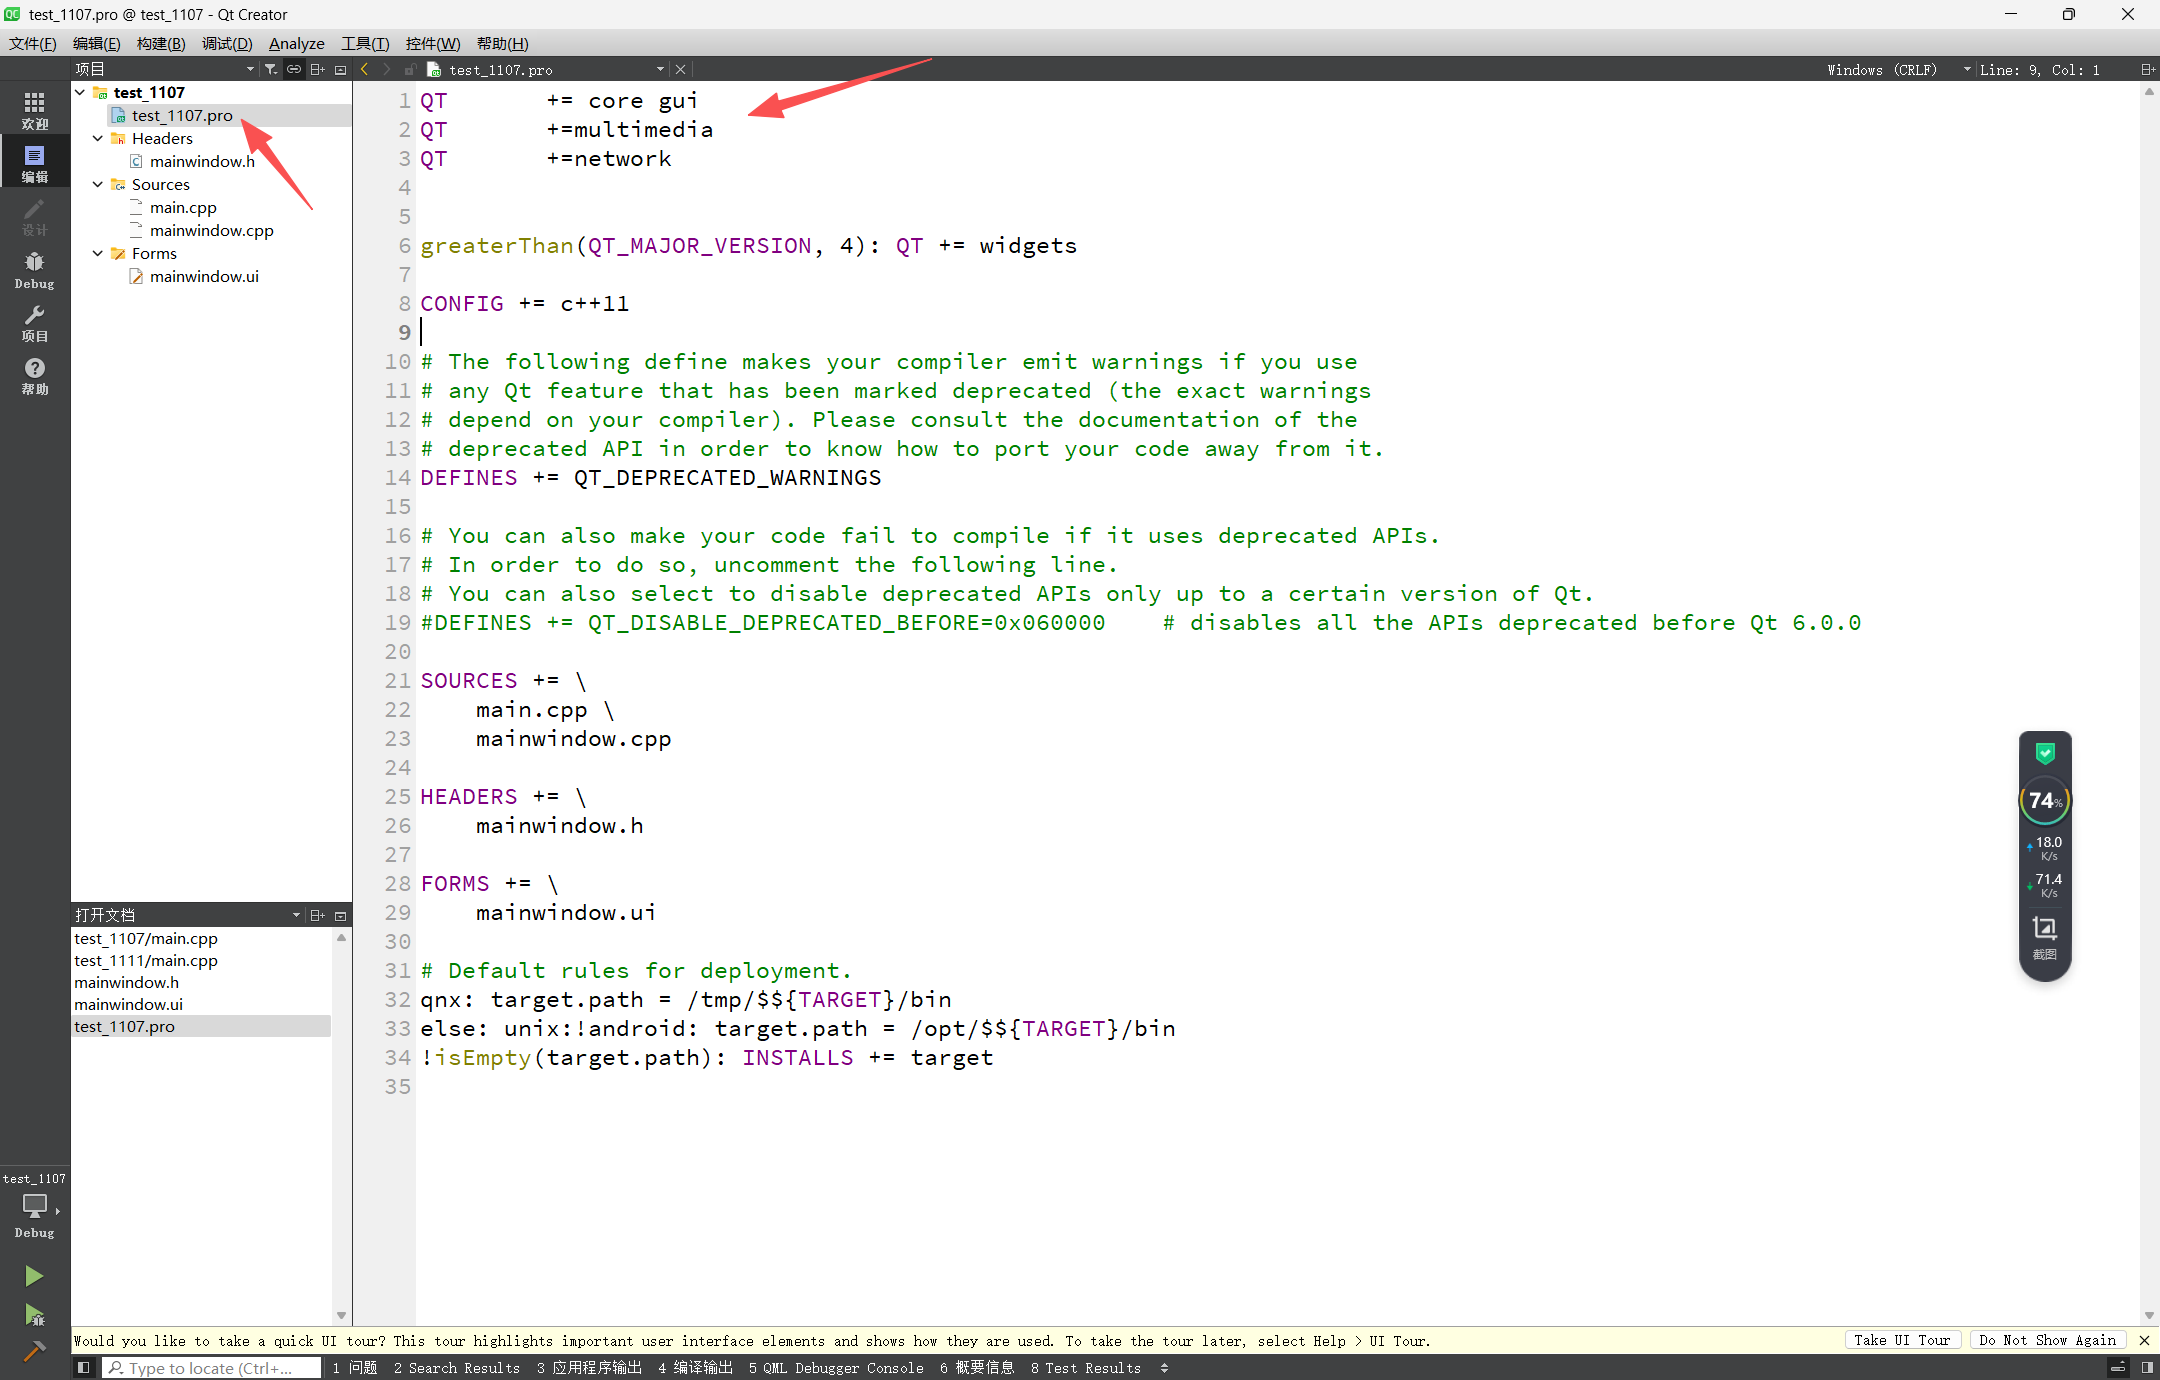The height and width of the screenshot is (1380, 2160).
Task: Go back with the yellow arrow
Action: point(365,69)
